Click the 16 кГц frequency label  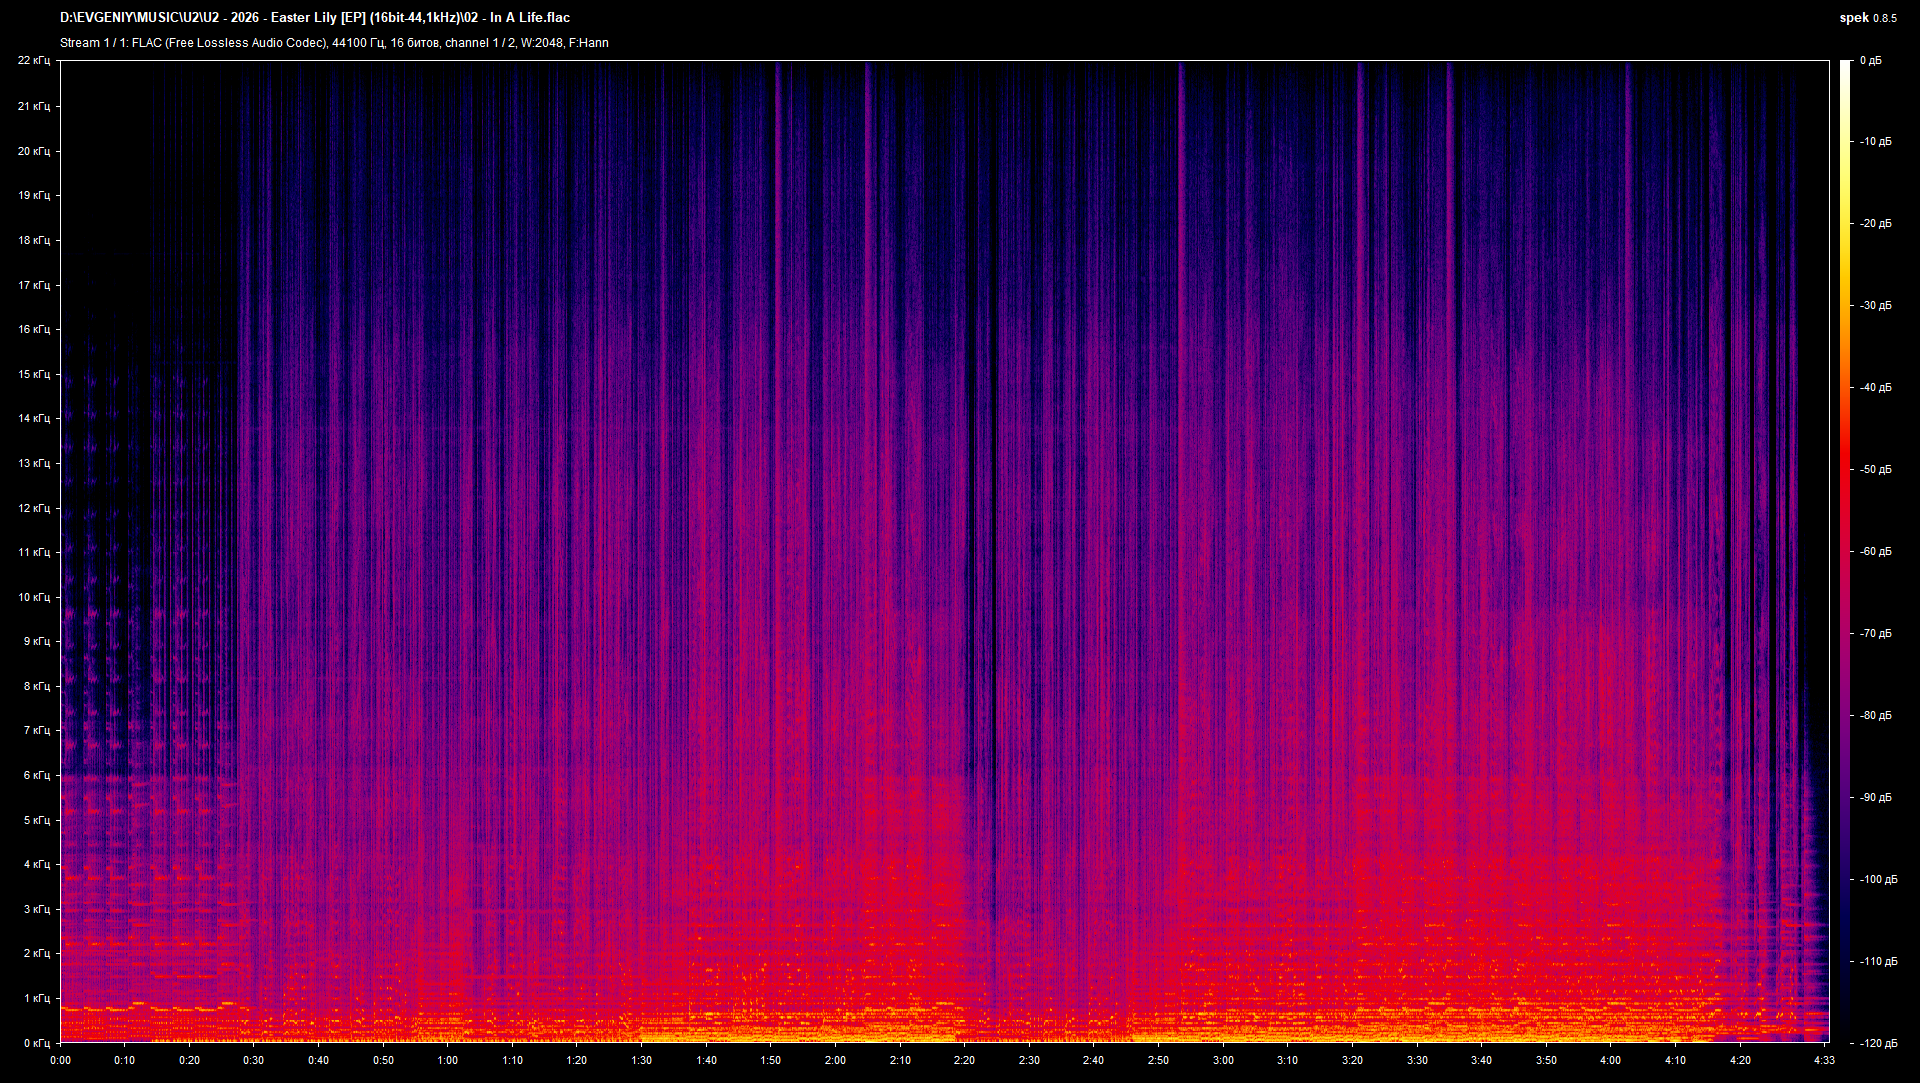point(34,329)
